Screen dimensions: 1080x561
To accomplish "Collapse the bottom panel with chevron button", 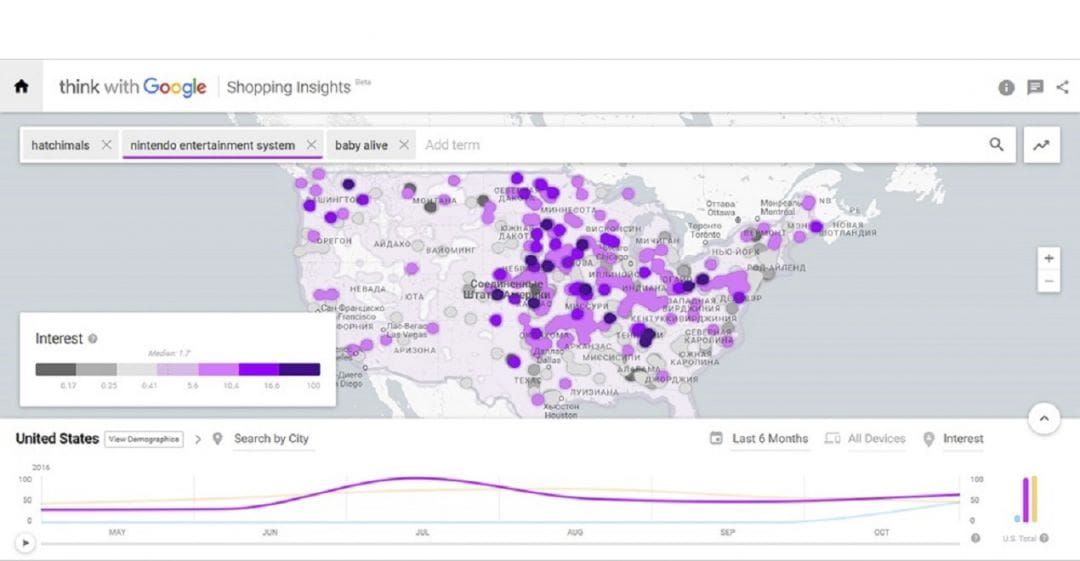I will click(x=1043, y=418).
